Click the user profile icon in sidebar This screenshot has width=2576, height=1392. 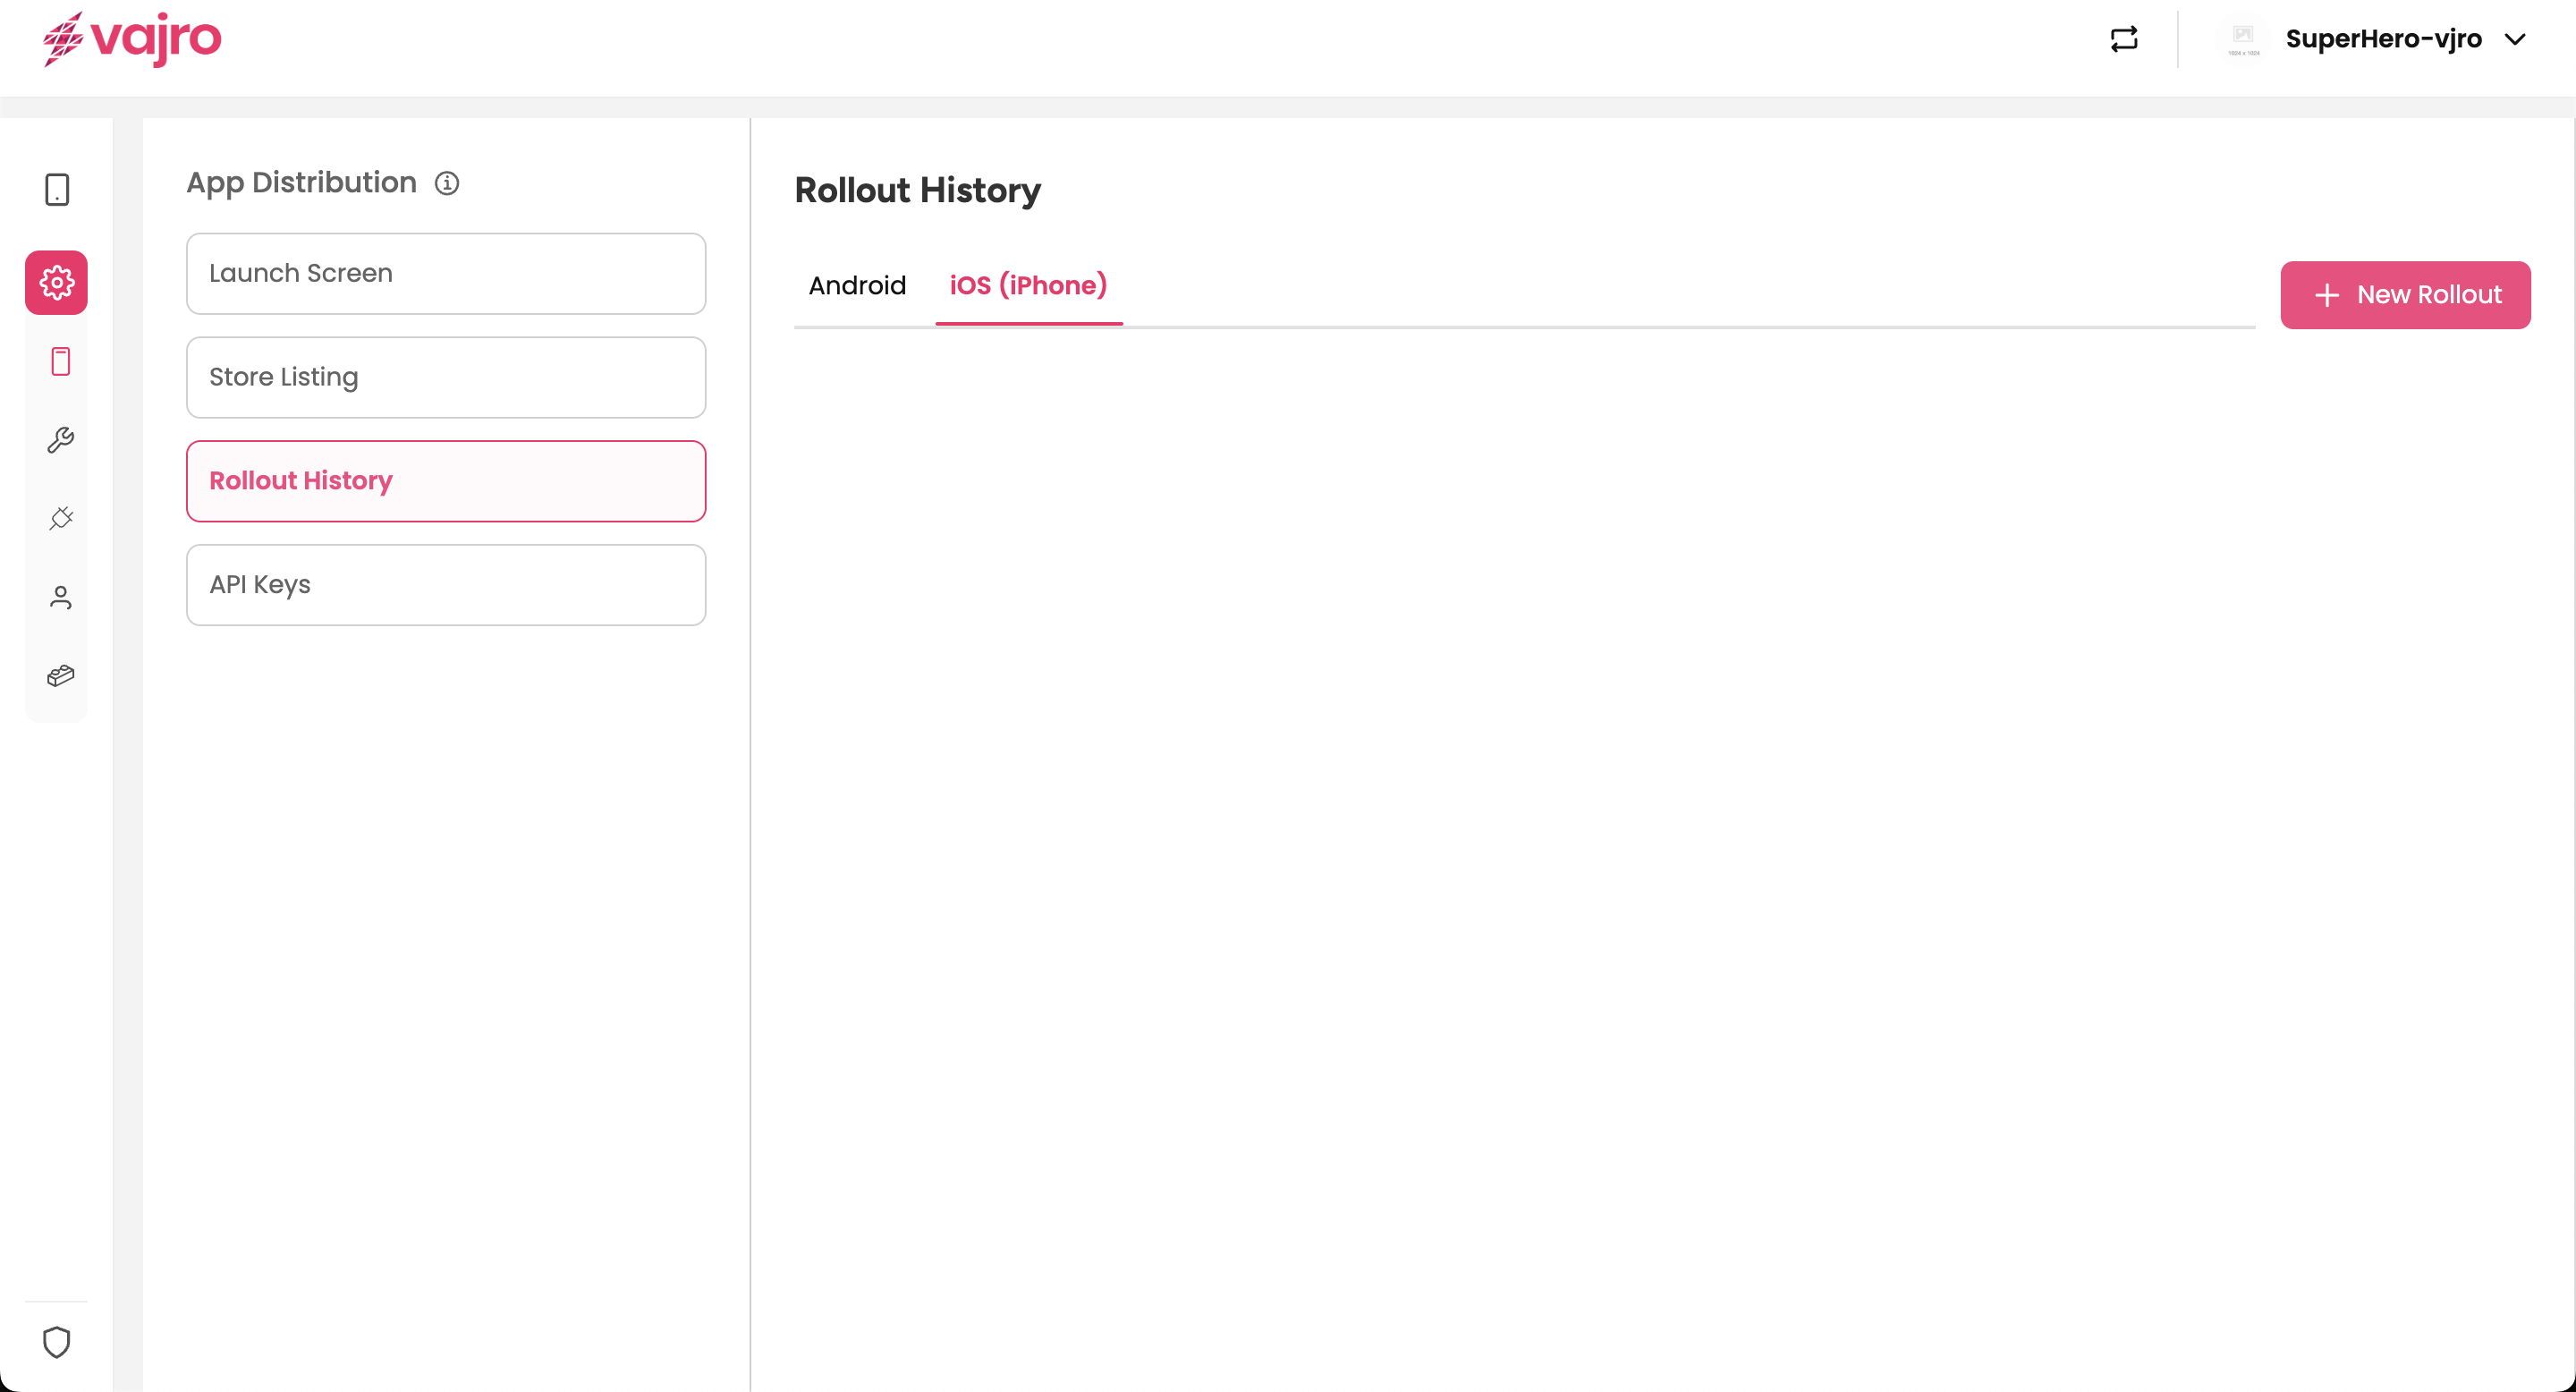click(x=60, y=597)
